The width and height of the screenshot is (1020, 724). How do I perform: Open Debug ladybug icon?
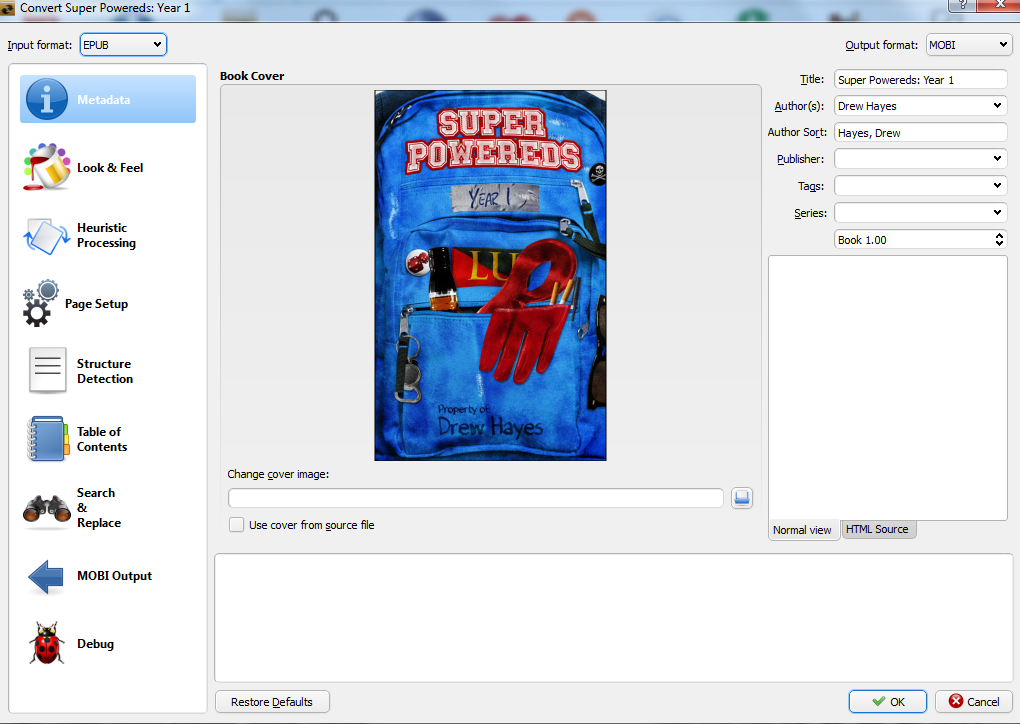pos(46,643)
